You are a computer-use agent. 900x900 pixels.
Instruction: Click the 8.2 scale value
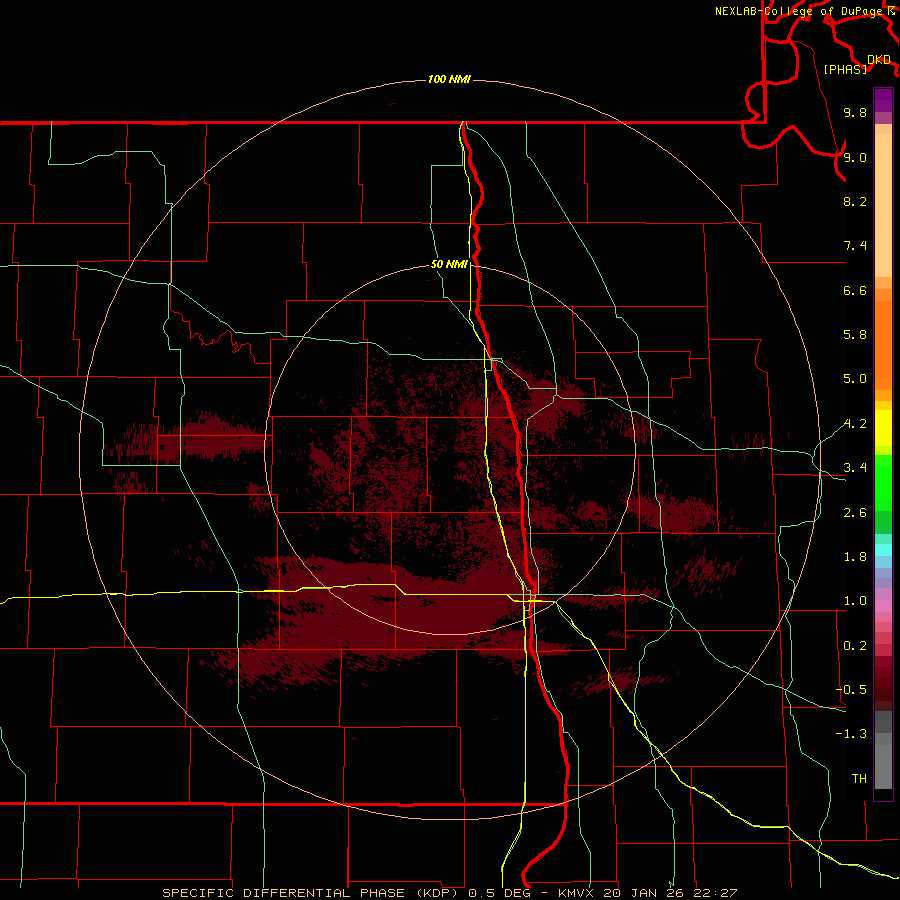click(855, 201)
